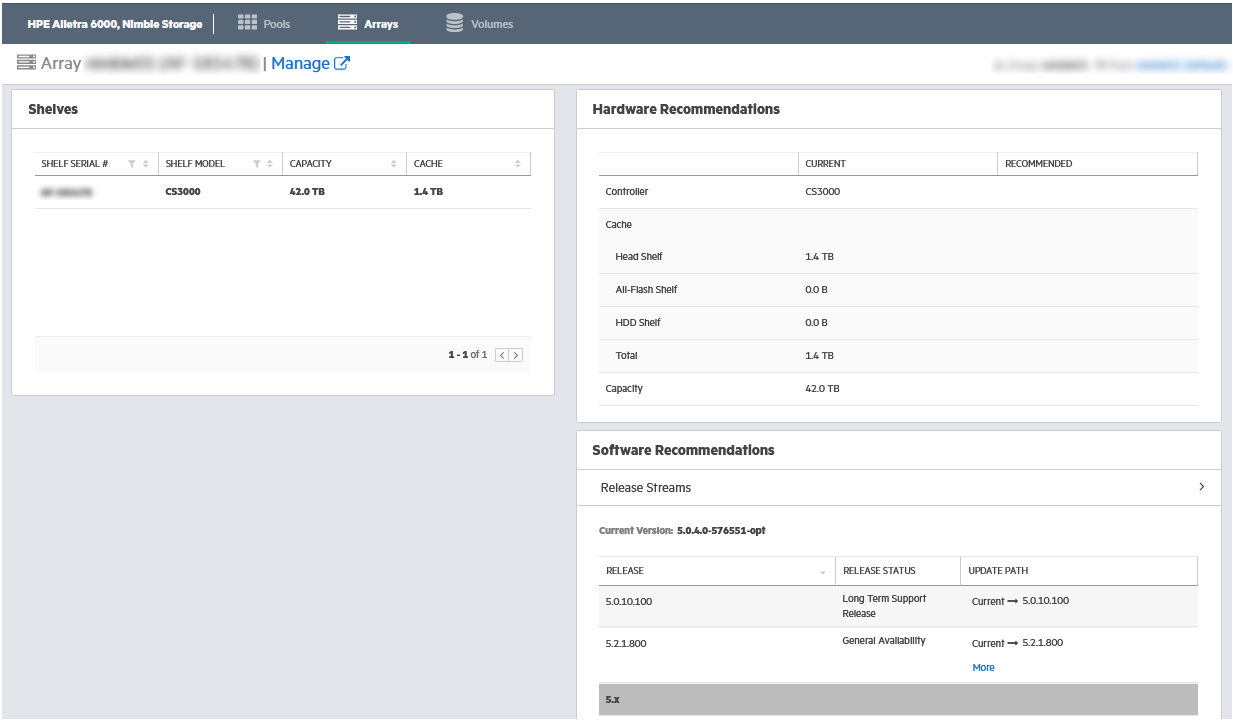This screenshot has height=721, width=1233.
Task: Select the HDD Shelf row label
Action: (x=638, y=323)
